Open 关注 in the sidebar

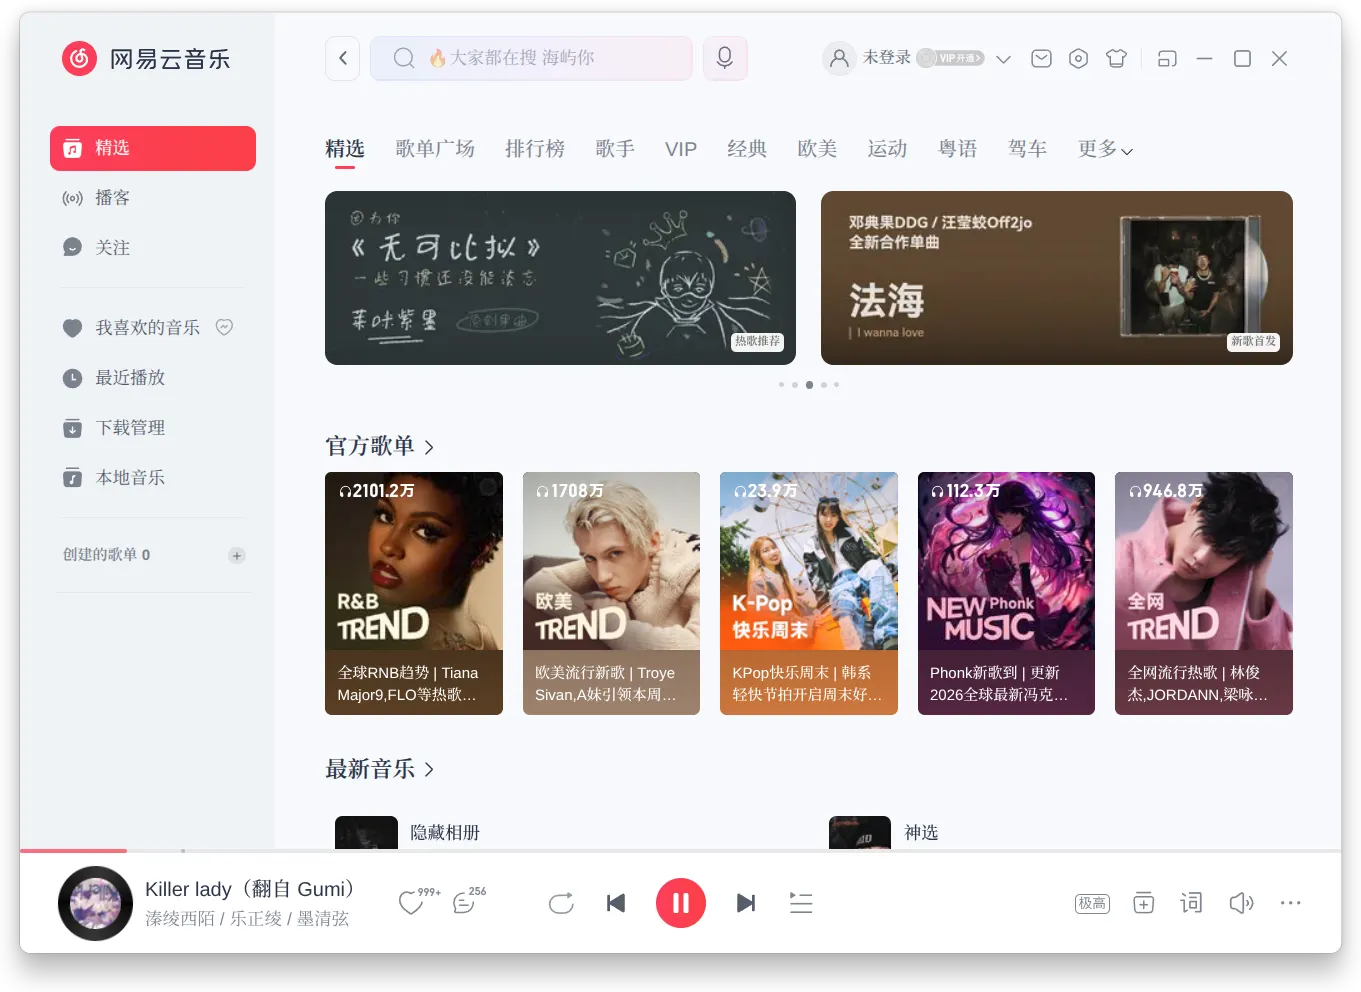click(x=153, y=248)
